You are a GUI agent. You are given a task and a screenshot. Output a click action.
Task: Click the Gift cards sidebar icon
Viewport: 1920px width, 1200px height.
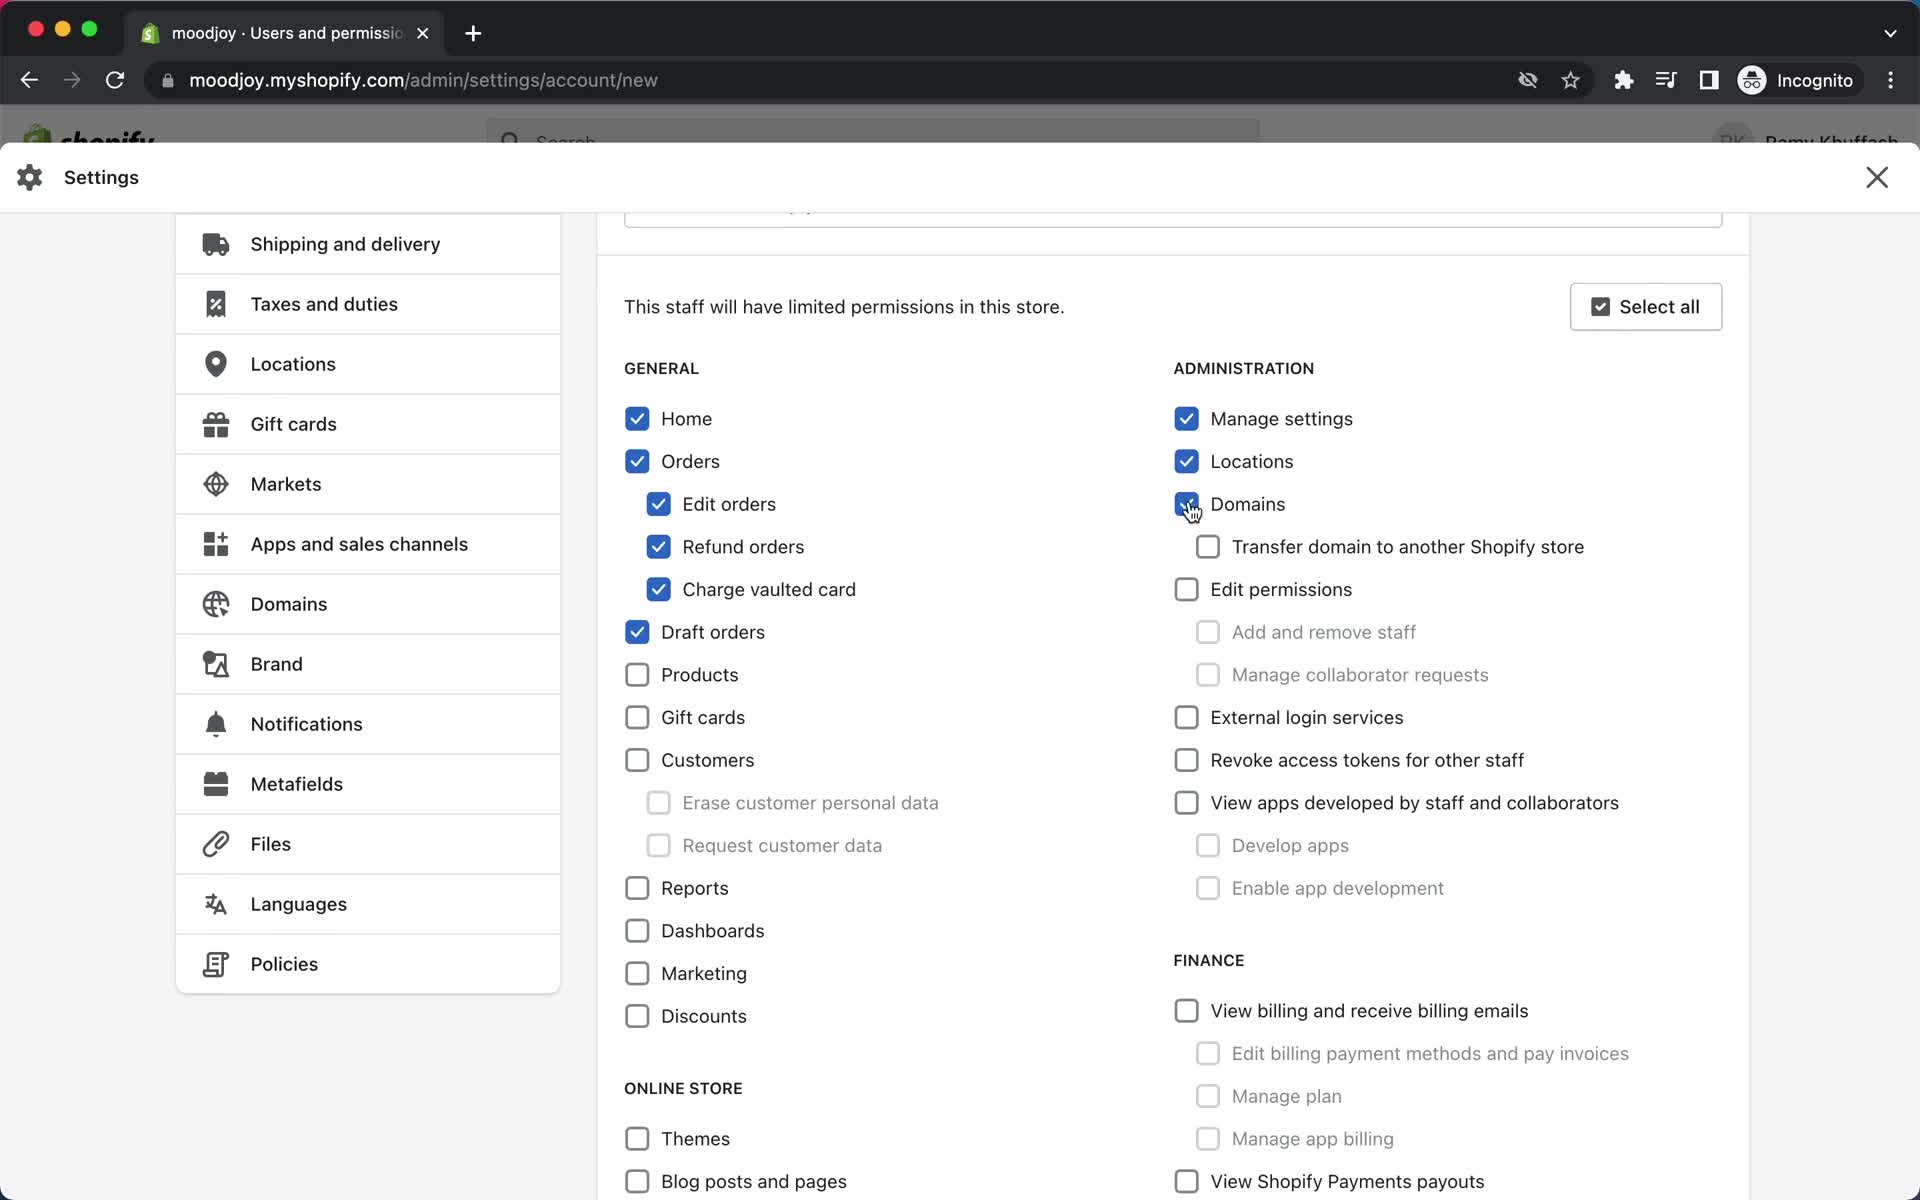tap(214, 423)
